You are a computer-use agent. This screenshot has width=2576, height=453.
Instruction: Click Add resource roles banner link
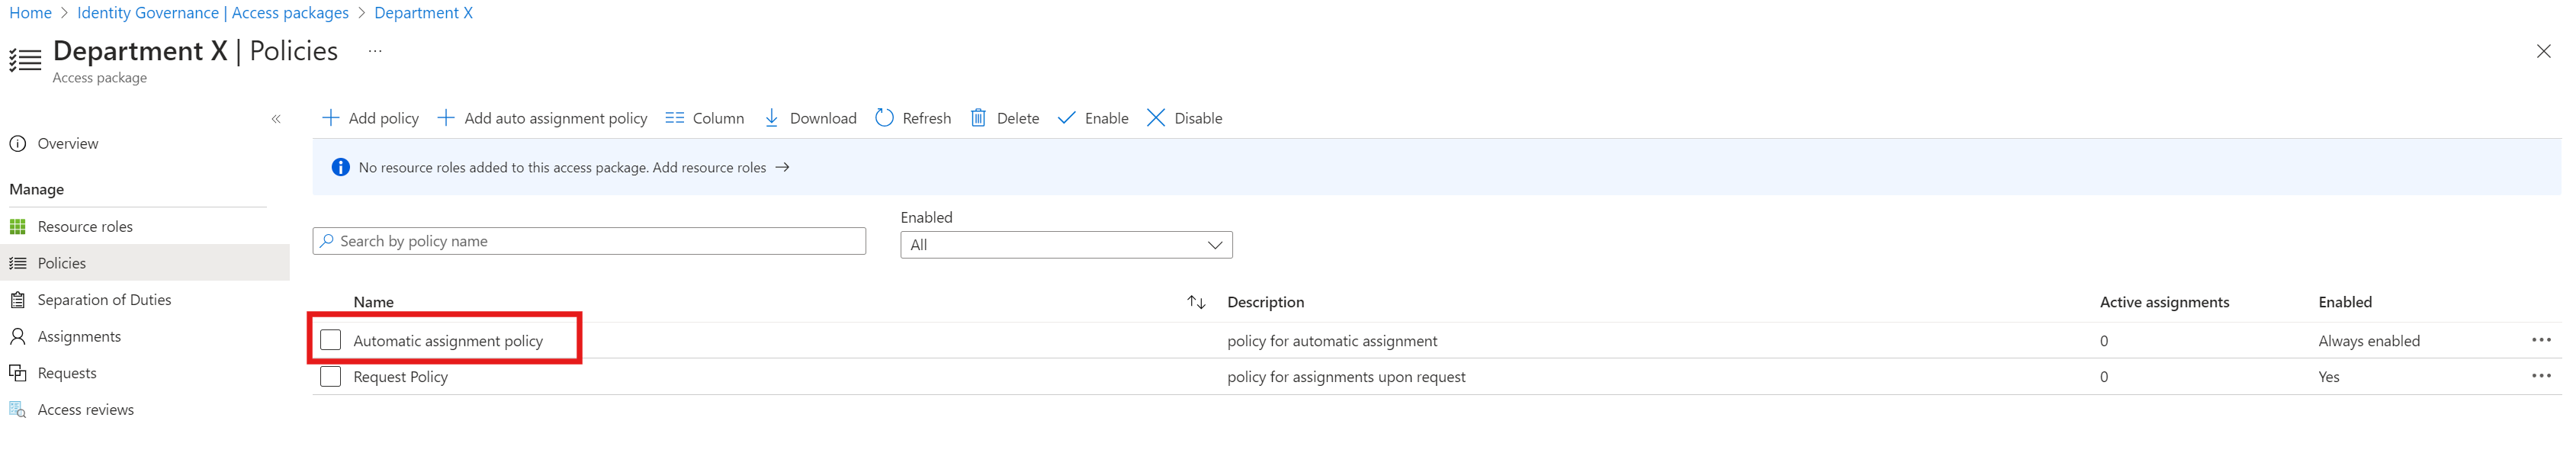pyautogui.click(x=720, y=168)
